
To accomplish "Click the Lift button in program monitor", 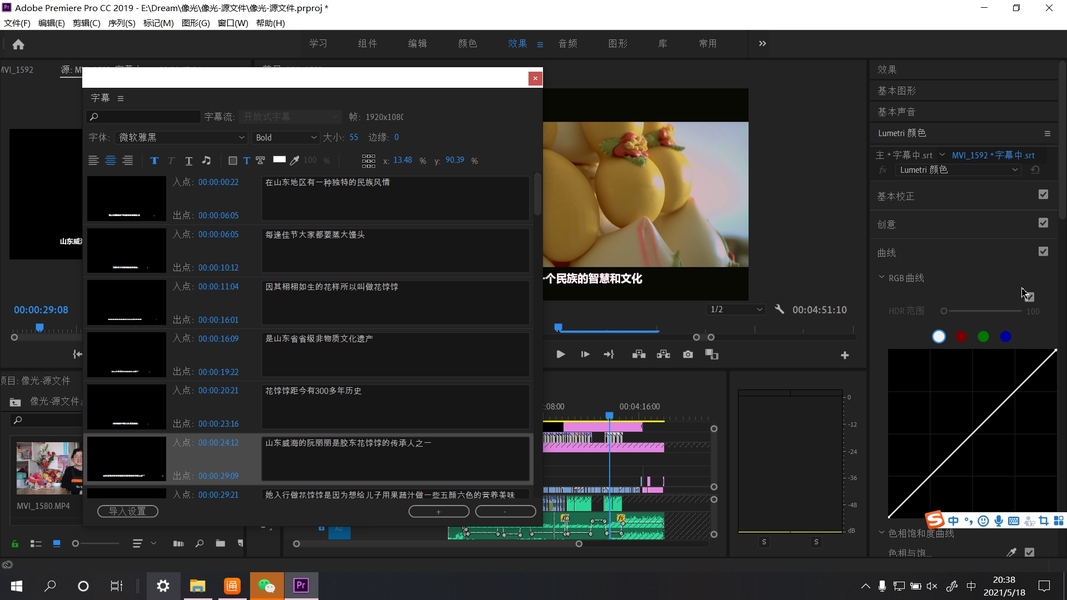I will point(638,354).
